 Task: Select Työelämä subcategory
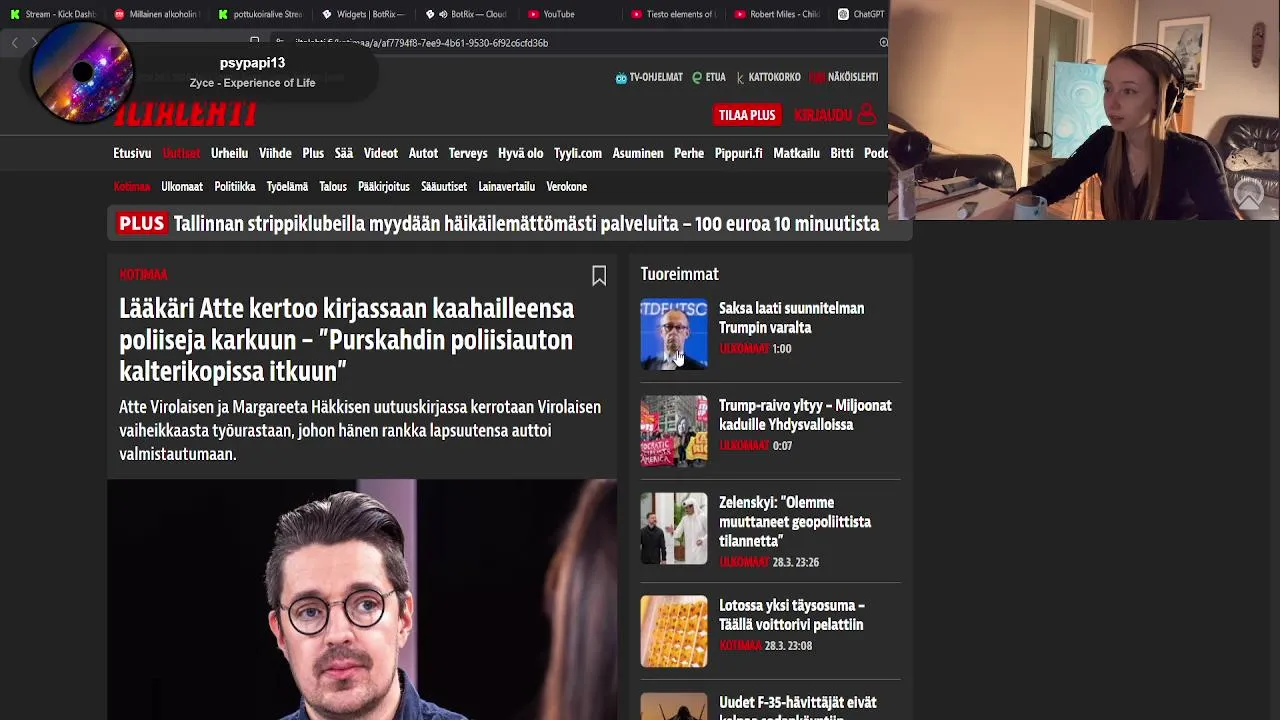(287, 187)
